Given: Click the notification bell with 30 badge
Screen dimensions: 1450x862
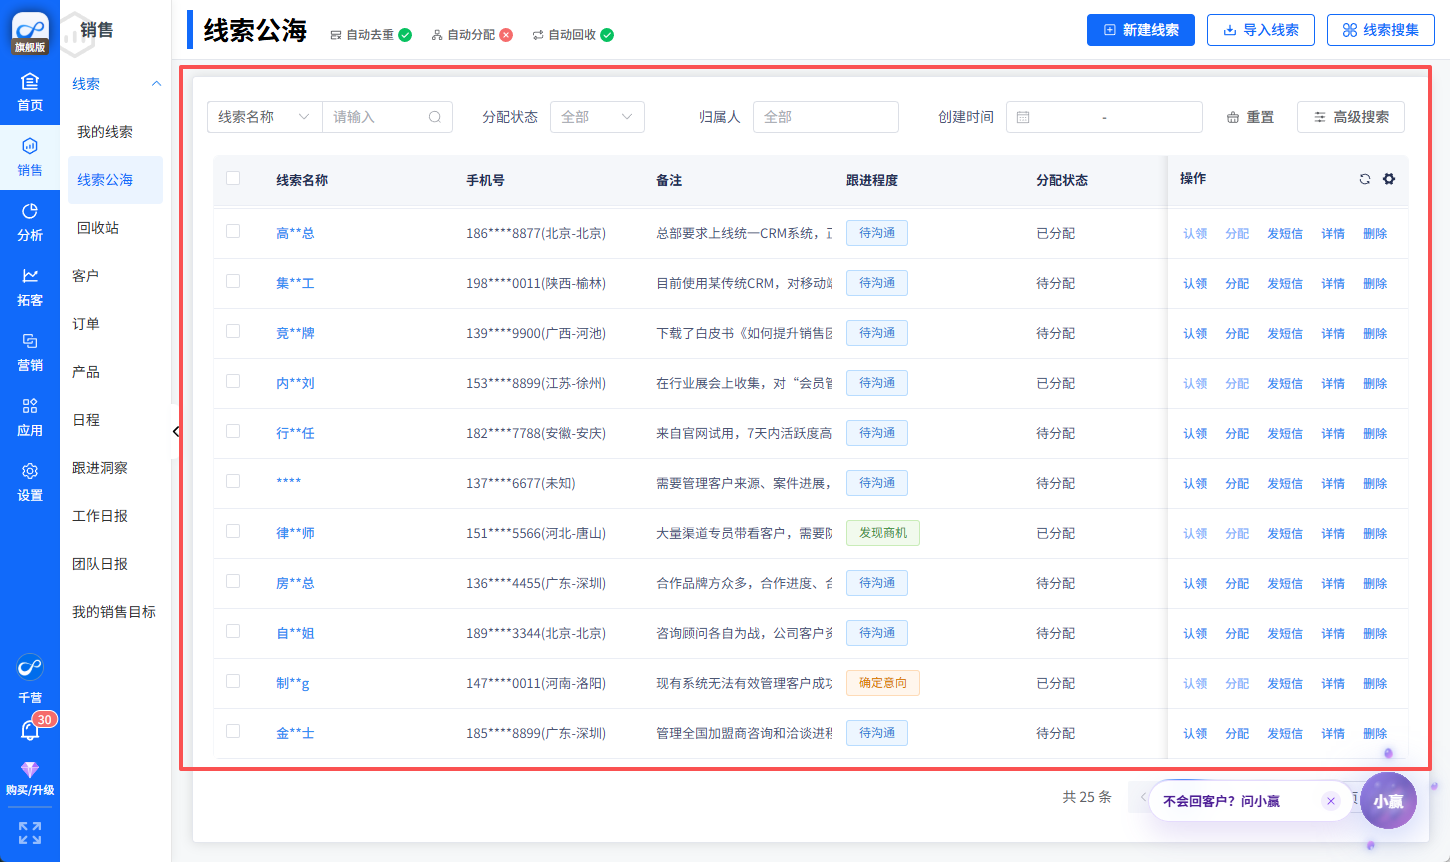Looking at the screenshot, I should [30, 731].
